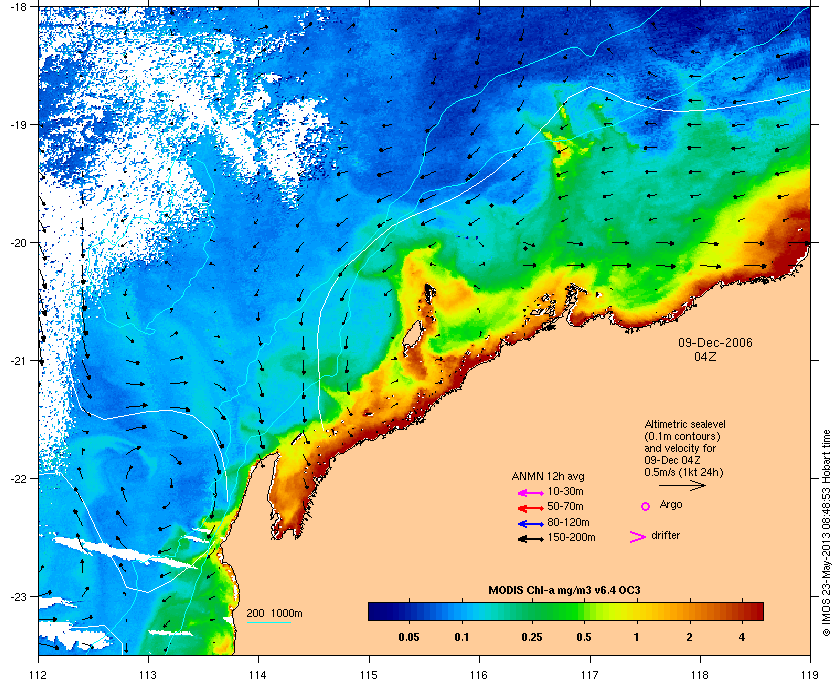840x680 pixels.
Task: Click the longitude label 119
Action: 810,675
